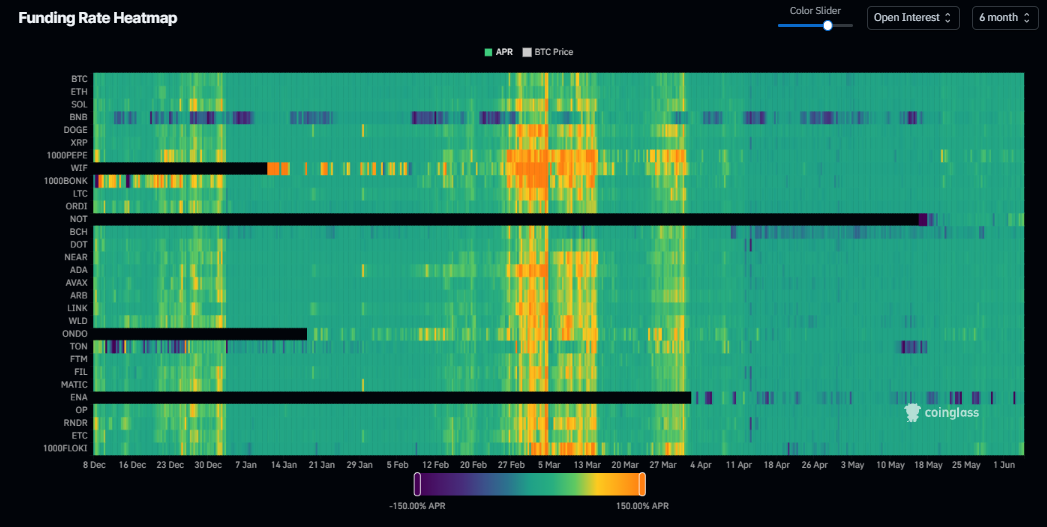This screenshot has height=527, width=1047.
Task: Click the 5 Mar date label
Action: (x=549, y=465)
